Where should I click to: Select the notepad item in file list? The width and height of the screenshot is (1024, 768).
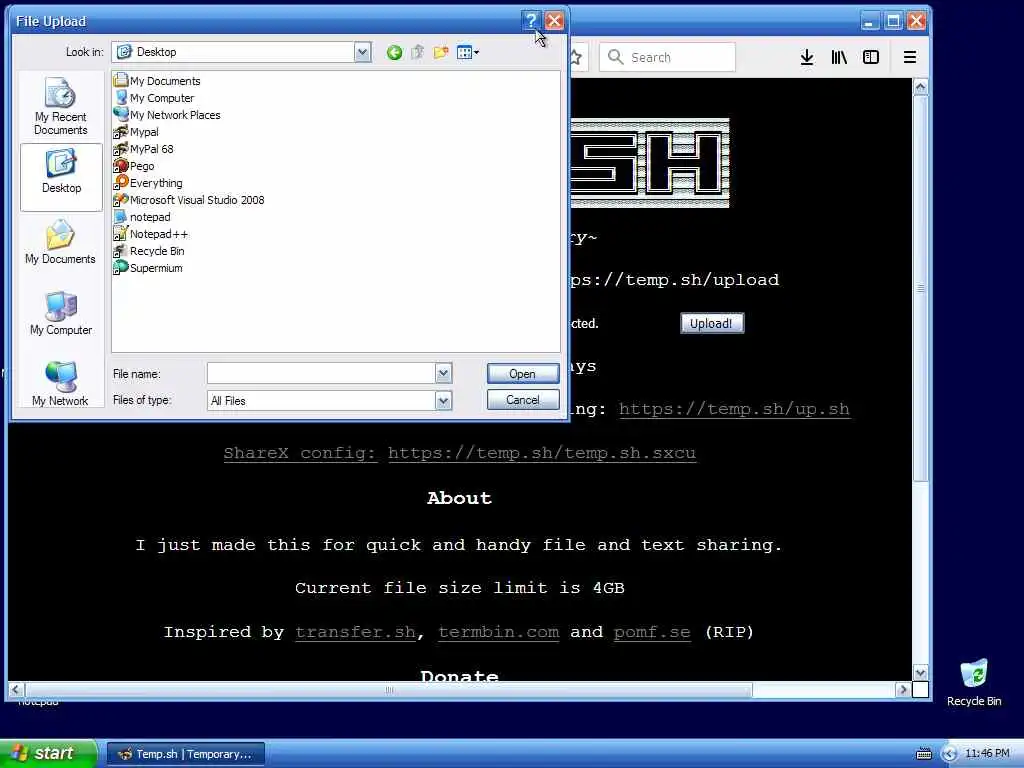coord(142,217)
